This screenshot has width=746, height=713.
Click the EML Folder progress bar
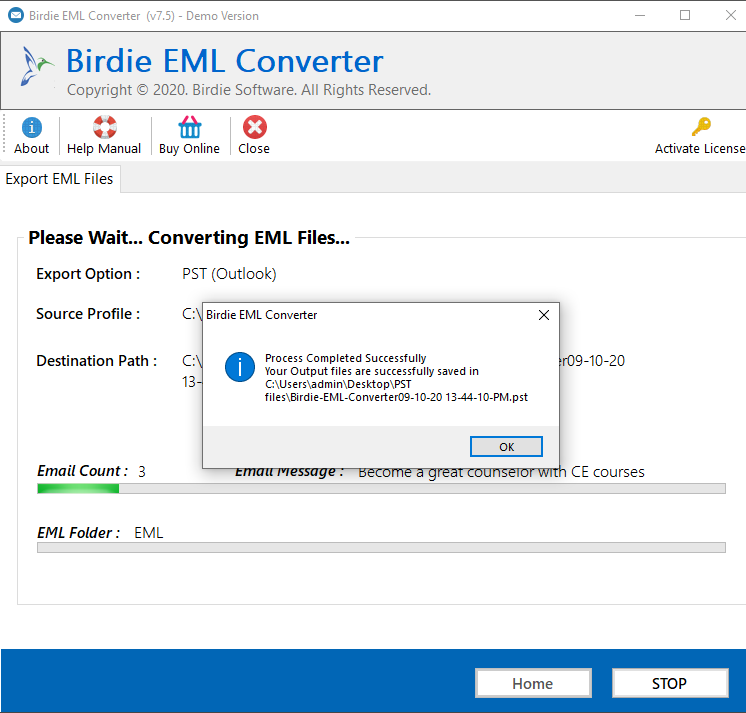click(381, 547)
